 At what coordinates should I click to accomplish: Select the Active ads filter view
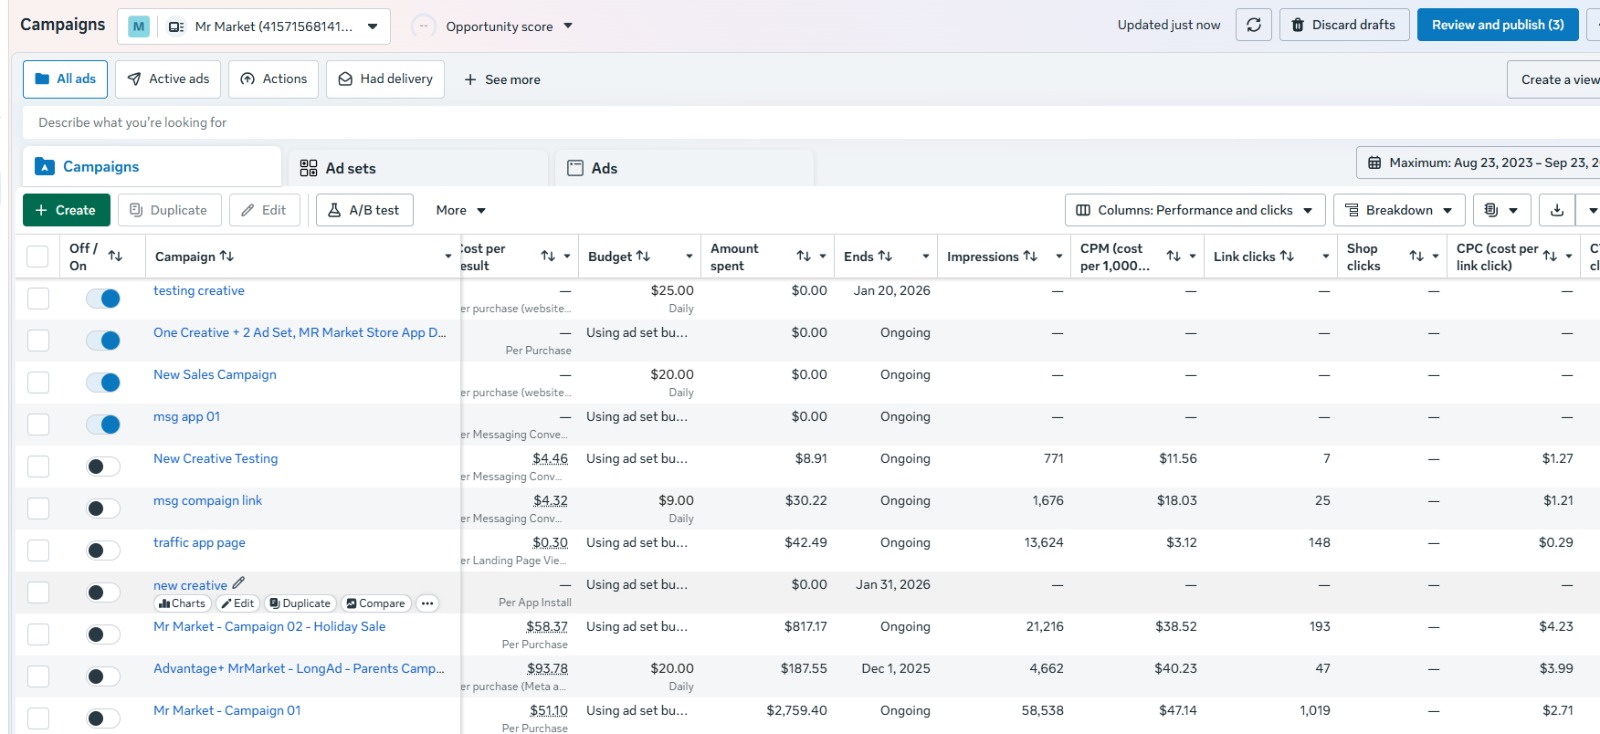pyautogui.click(x=168, y=79)
